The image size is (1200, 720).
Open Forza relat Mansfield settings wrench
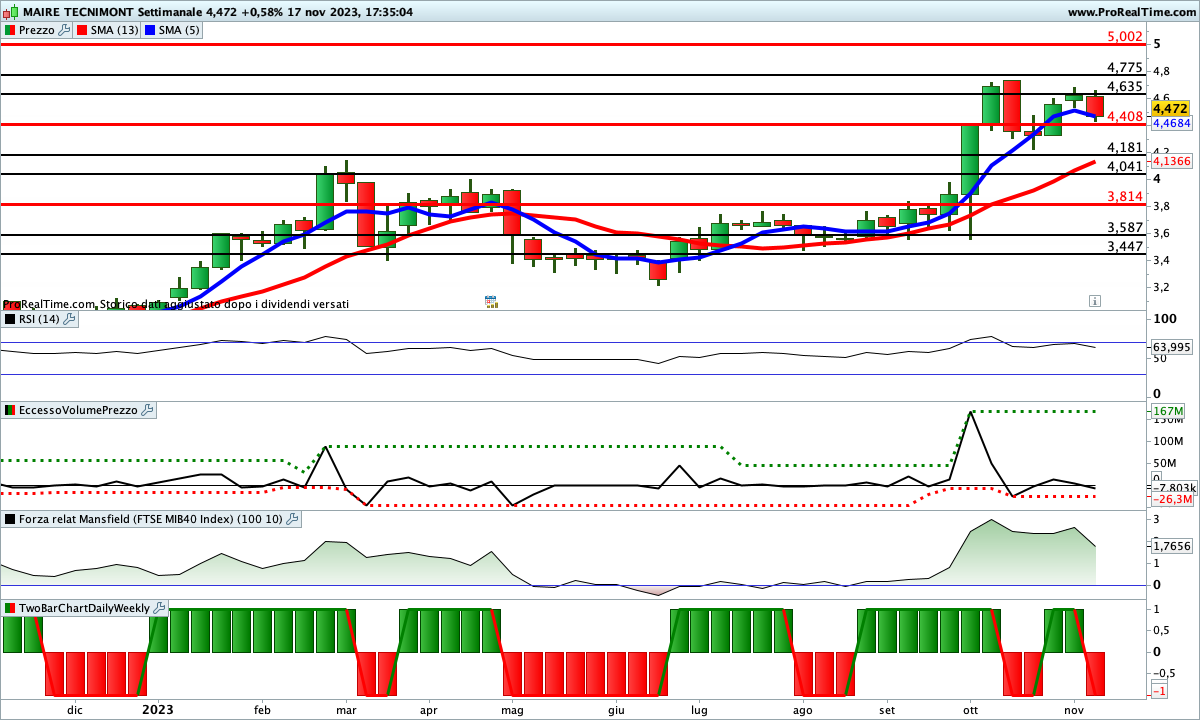point(292,519)
